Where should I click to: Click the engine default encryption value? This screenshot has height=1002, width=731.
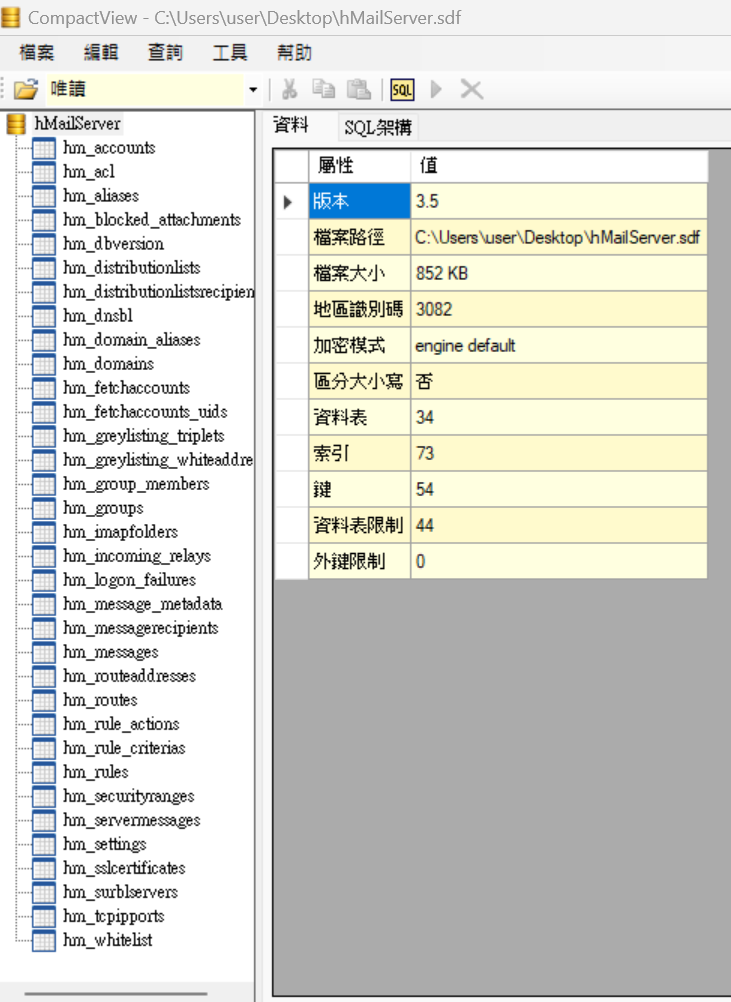coord(559,345)
